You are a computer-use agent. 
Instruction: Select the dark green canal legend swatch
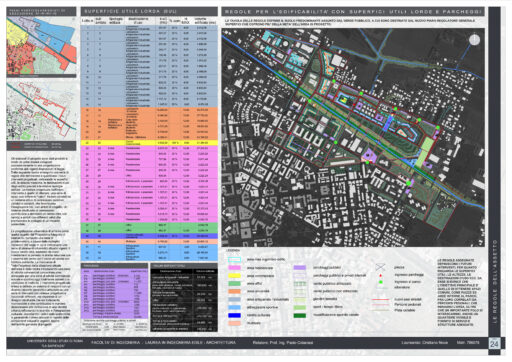(299, 315)
